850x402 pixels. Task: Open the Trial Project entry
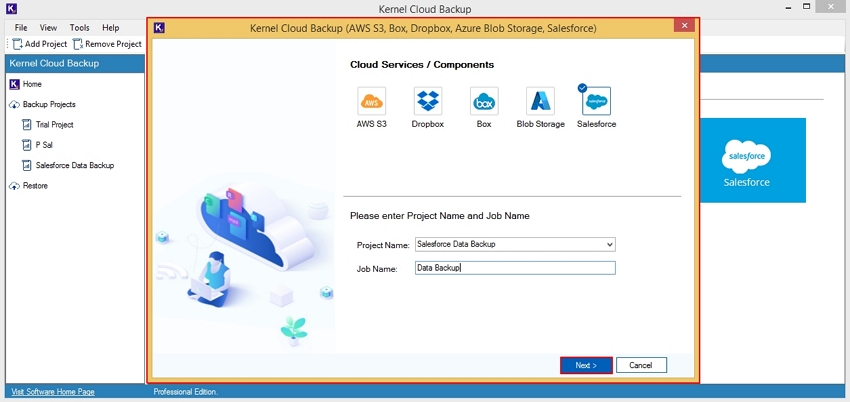(55, 125)
